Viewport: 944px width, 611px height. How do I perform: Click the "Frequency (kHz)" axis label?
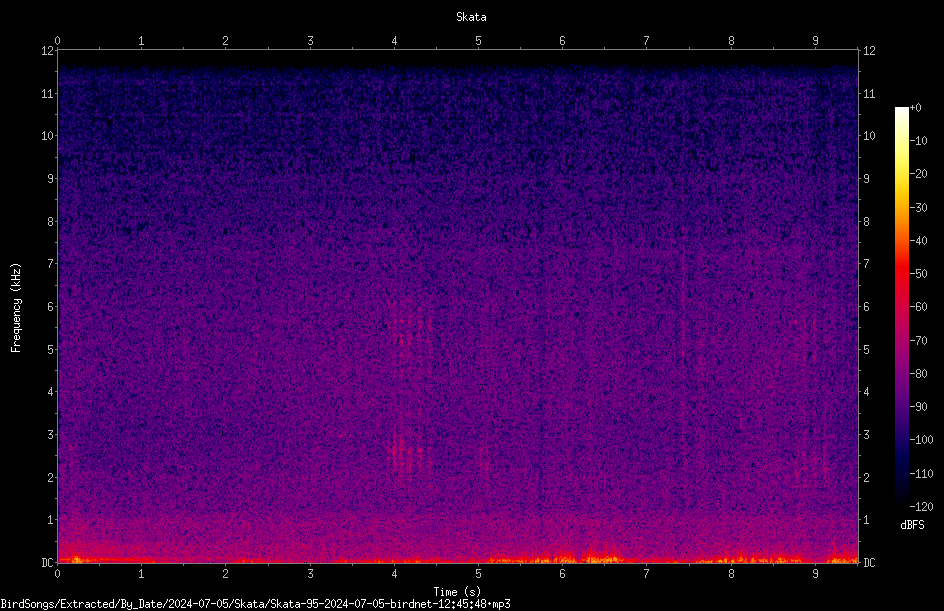click(16, 308)
